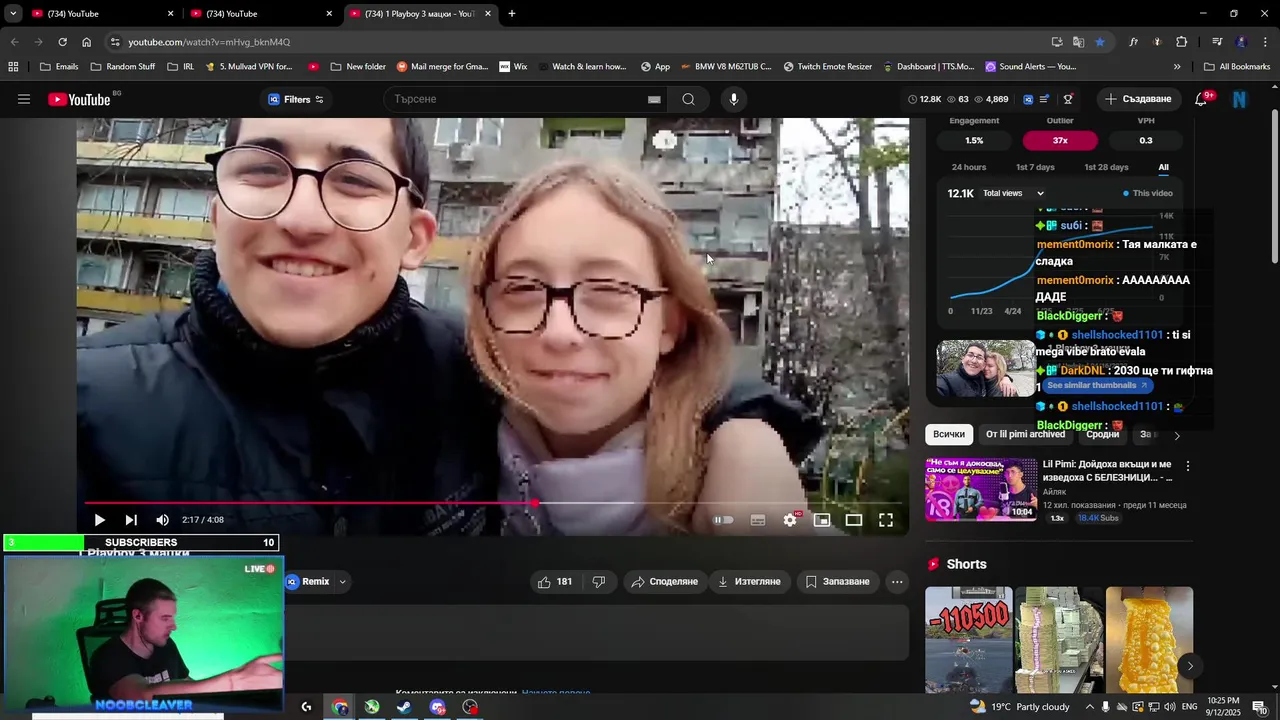
Task: Skip to the next video
Action: [131, 520]
